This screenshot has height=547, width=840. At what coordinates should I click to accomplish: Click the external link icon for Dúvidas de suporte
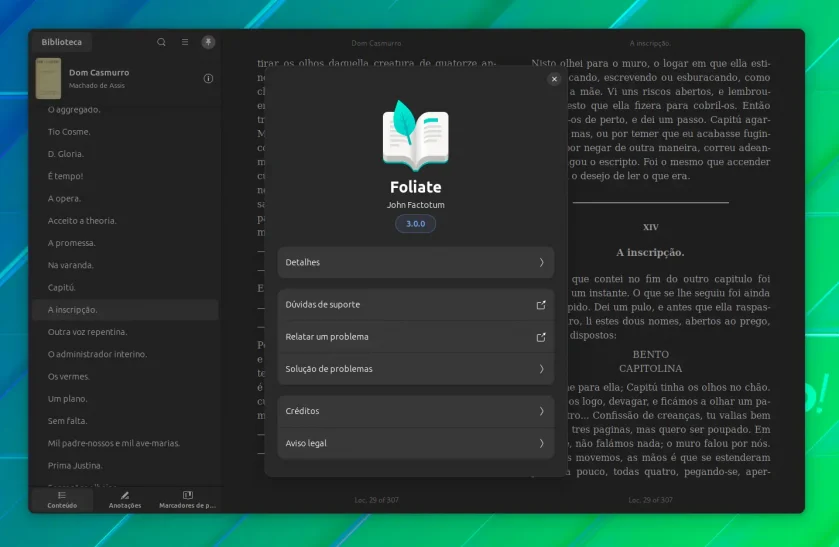[541, 305]
